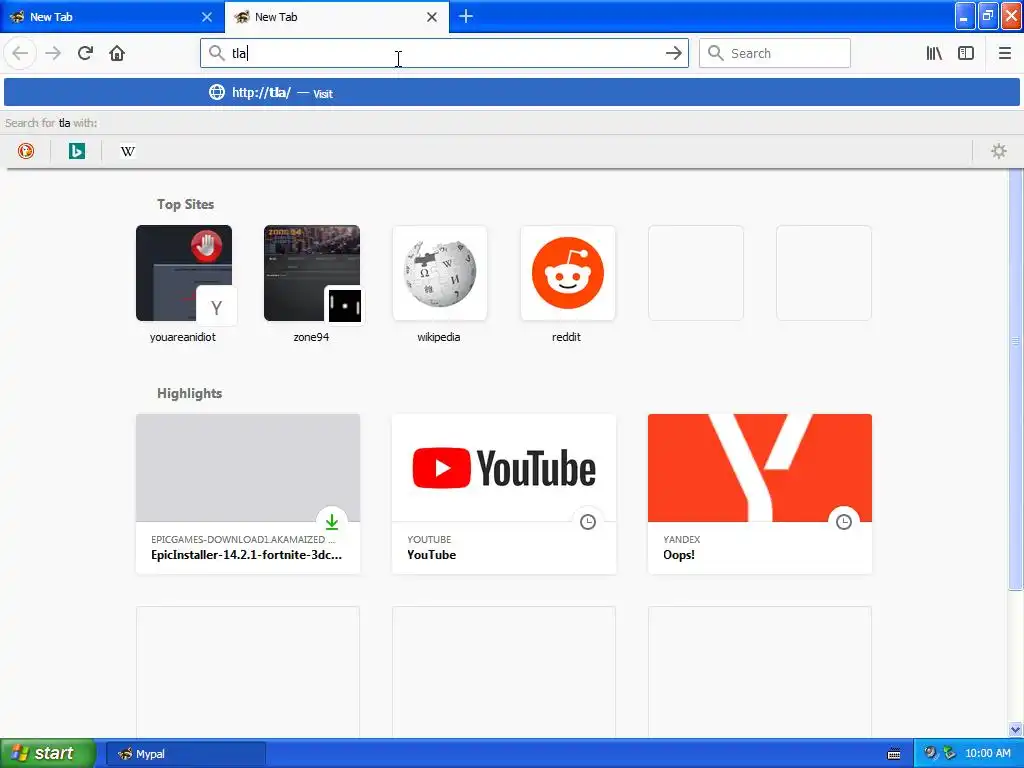Click the green download icon on the EpicInstaller card
The height and width of the screenshot is (768, 1024).
pos(332,522)
